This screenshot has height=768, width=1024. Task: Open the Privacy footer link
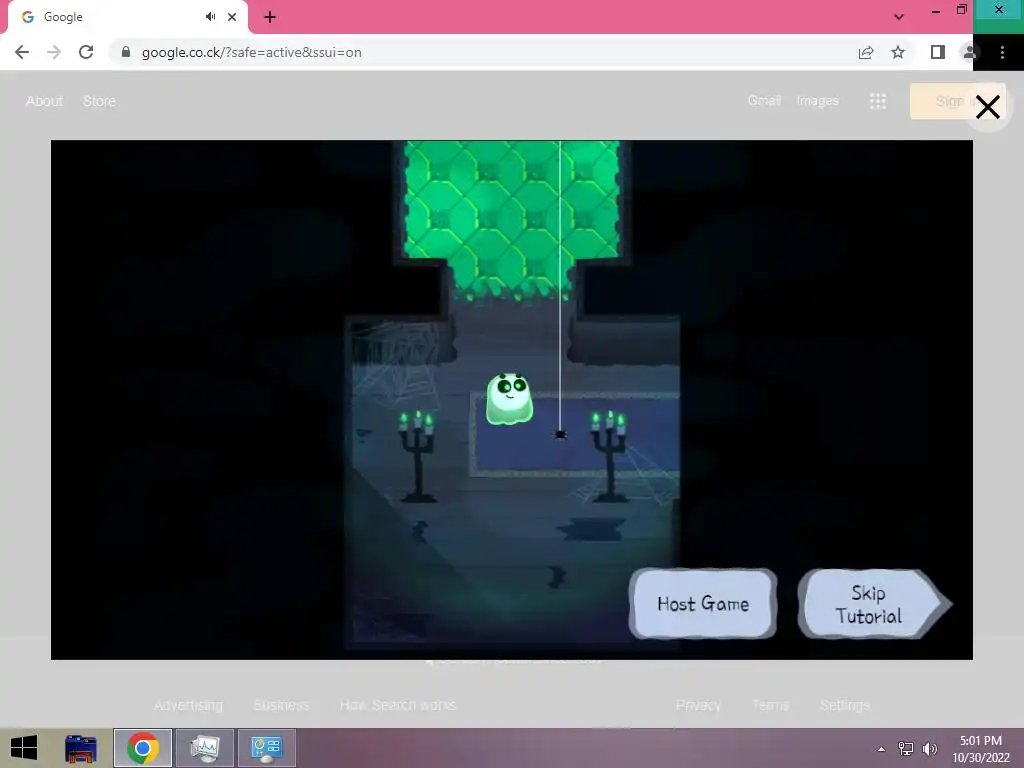[x=698, y=705]
